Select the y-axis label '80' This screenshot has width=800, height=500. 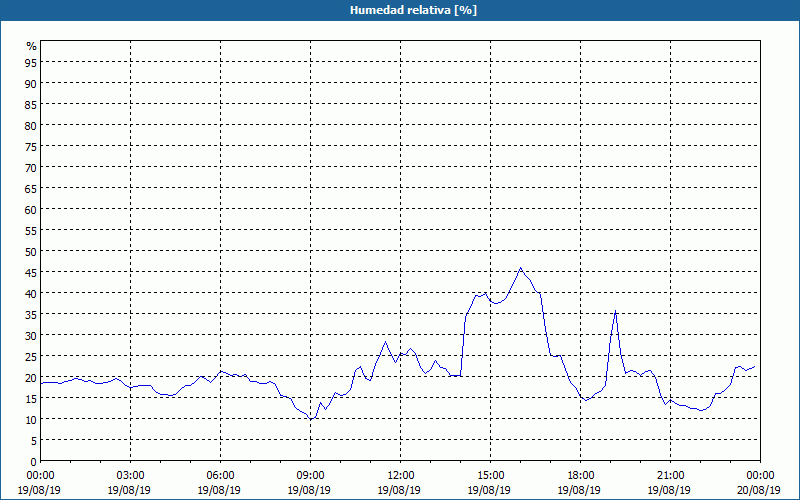31,125
